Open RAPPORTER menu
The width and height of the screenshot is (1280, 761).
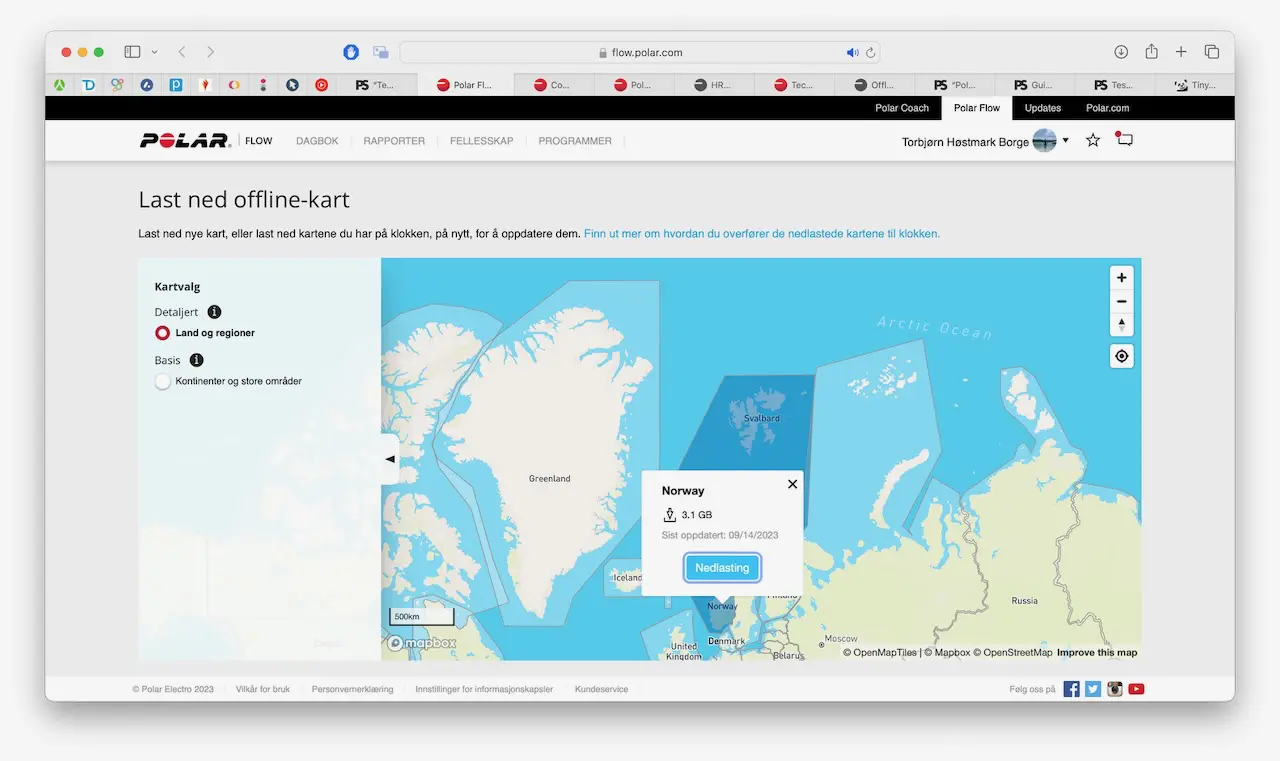[394, 141]
